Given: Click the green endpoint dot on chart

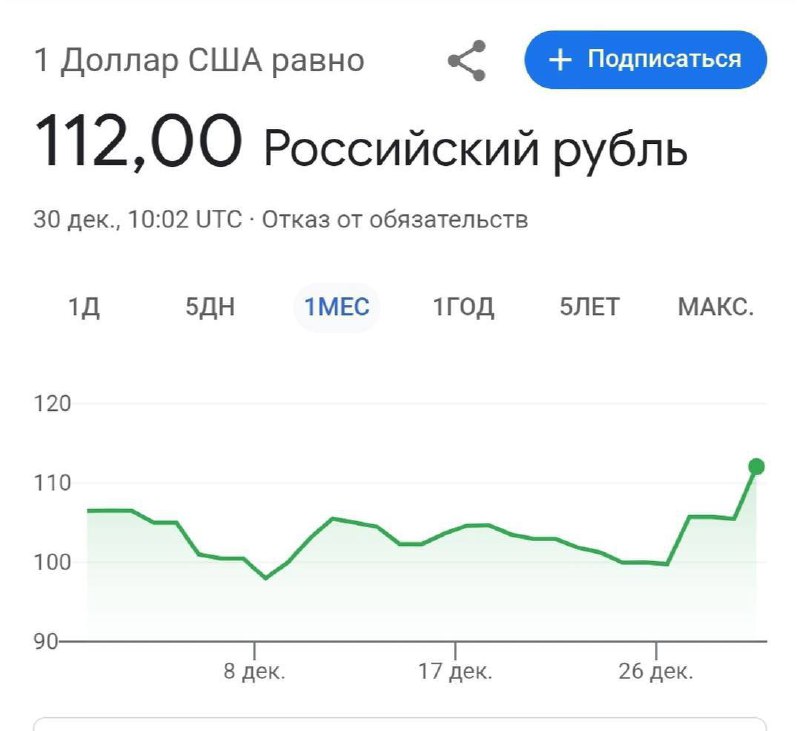Looking at the screenshot, I should point(756,466).
